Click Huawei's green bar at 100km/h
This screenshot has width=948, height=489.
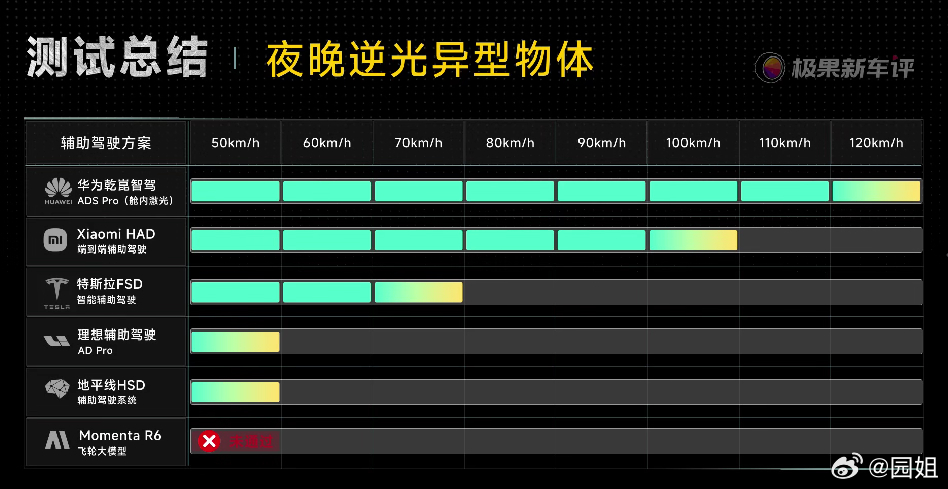pos(693,191)
